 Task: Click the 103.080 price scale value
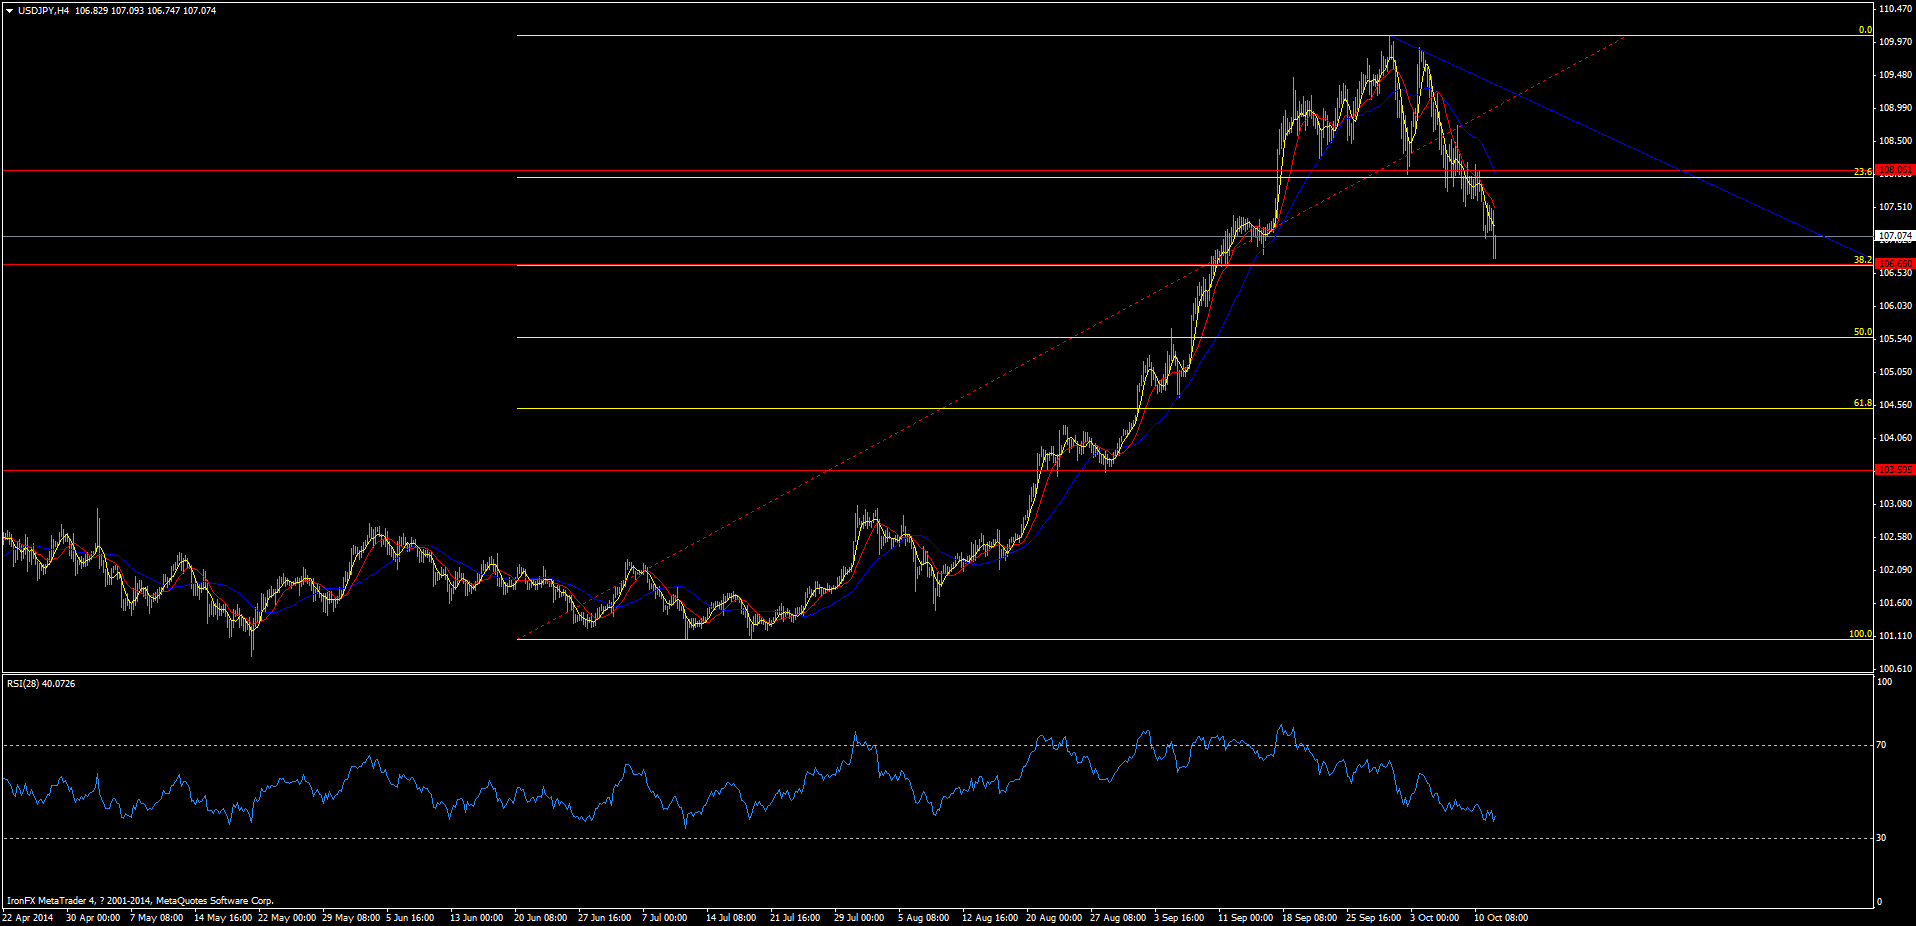pos(1896,504)
